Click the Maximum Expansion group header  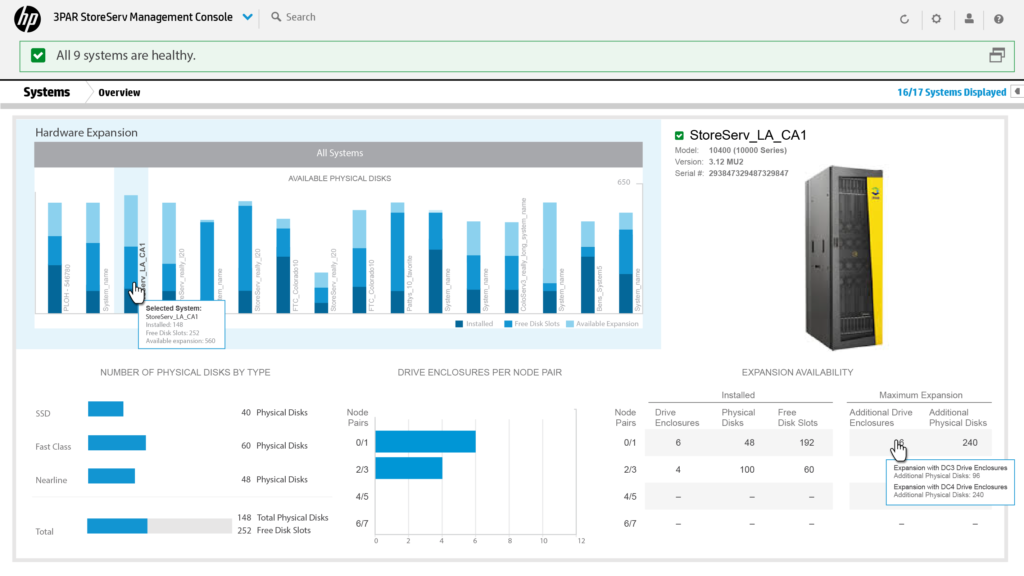pos(920,395)
